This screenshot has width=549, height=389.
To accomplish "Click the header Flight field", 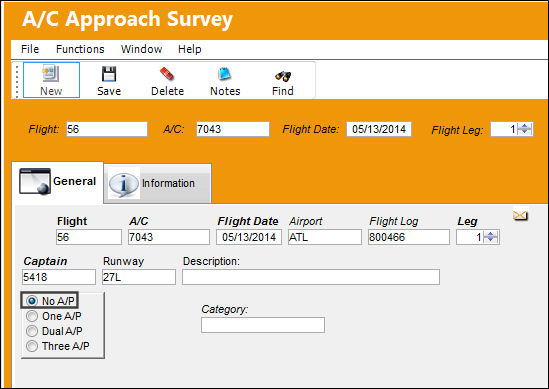I will 107,129.
